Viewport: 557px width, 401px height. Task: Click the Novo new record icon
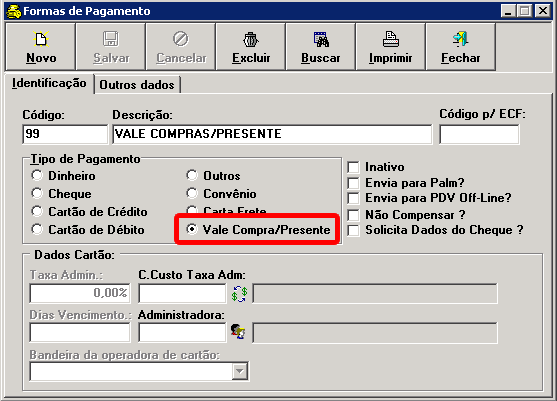tap(41, 39)
